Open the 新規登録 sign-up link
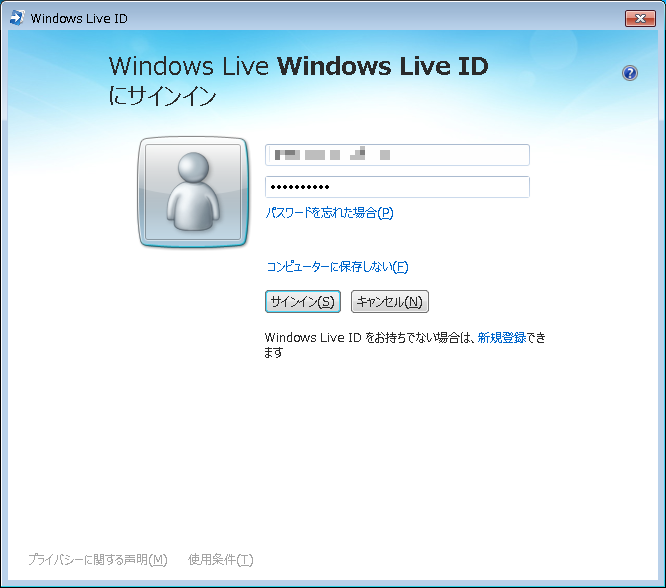 pyautogui.click(x=502, y=338)
